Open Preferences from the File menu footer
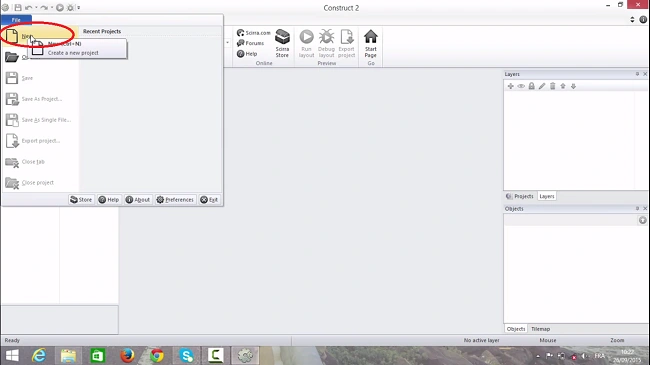This screenshot has height=365, width=650. pos(175,200)
